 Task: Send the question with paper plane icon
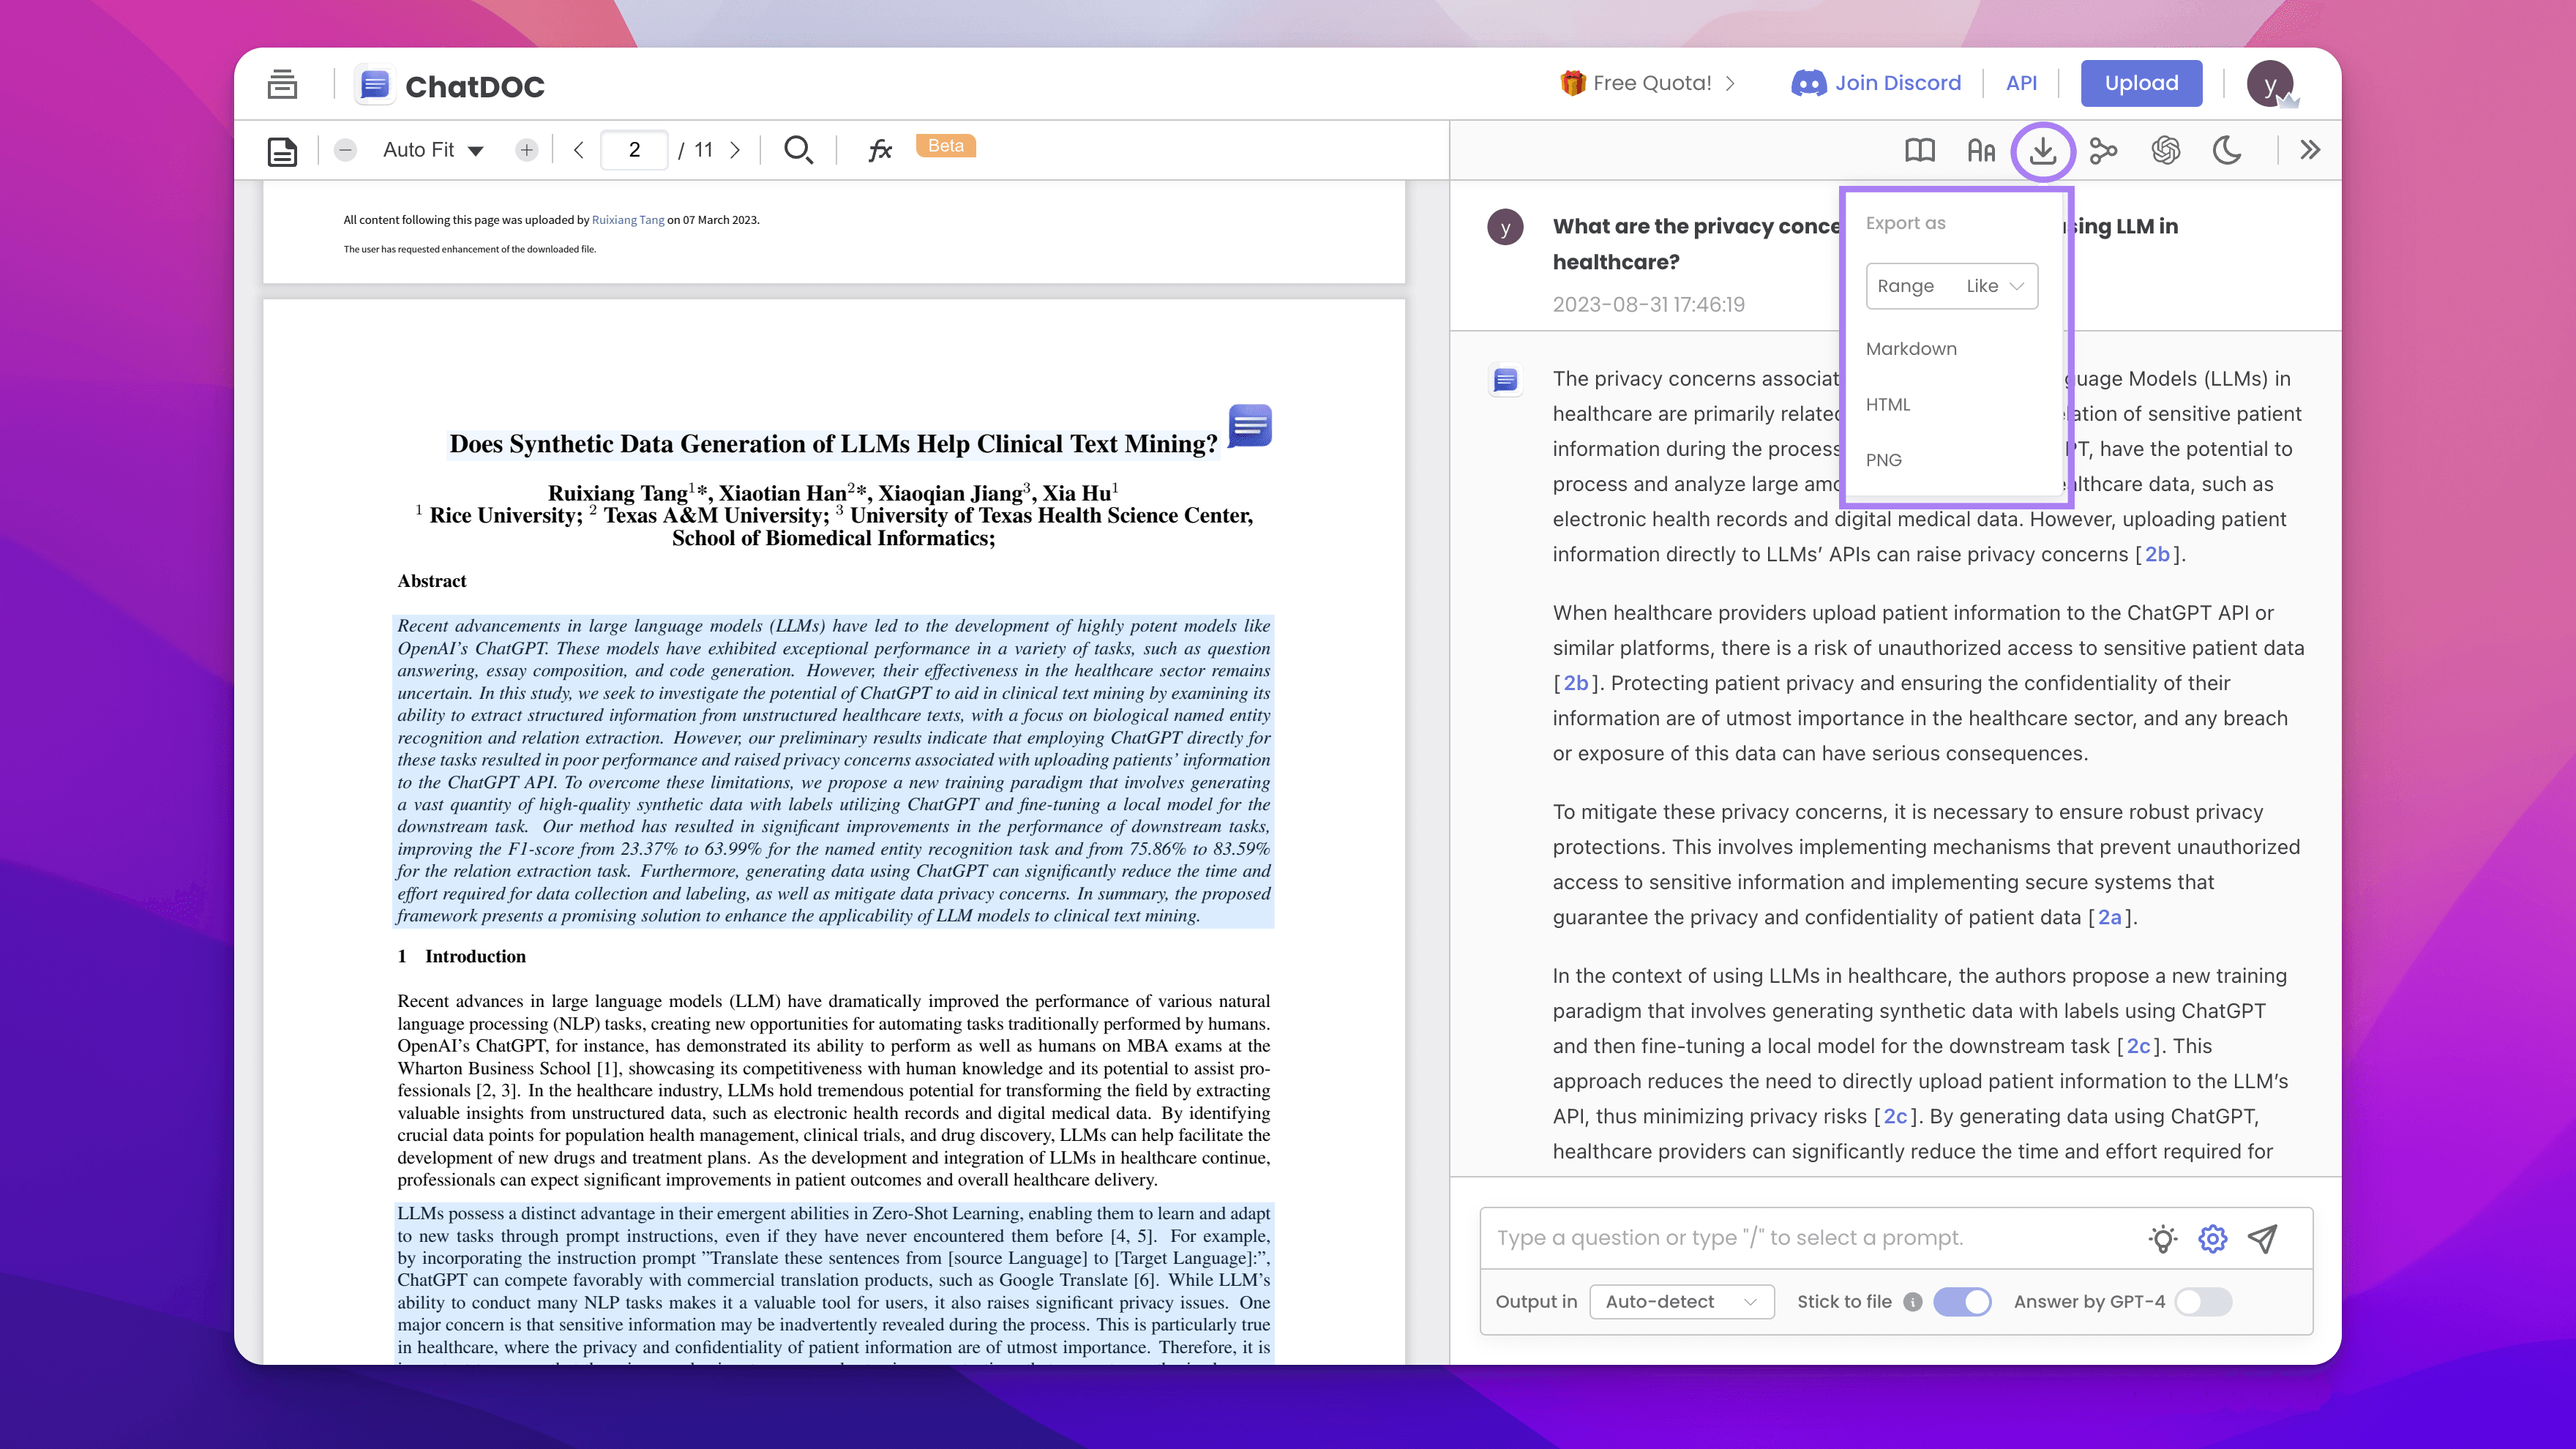point(2263,1239)
